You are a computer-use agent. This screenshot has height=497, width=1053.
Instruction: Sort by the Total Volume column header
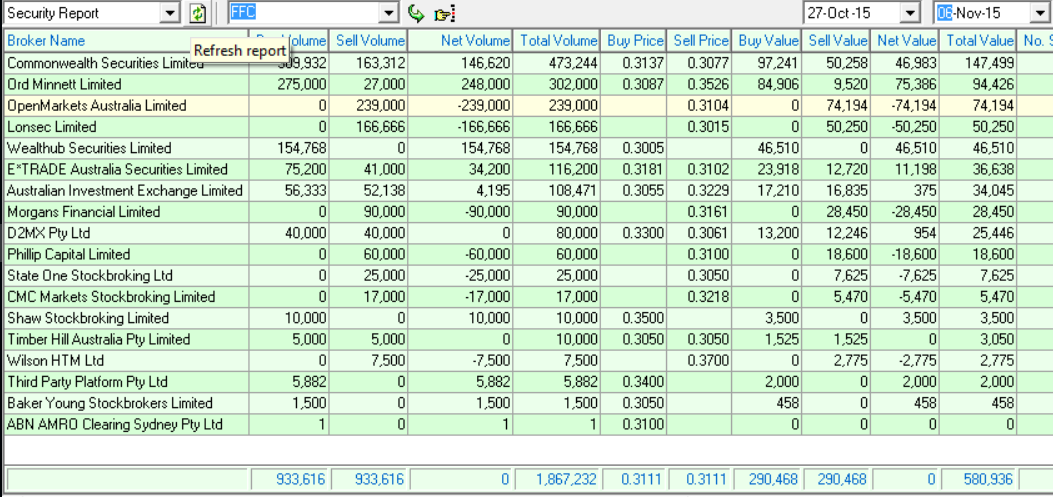(557, 41)
